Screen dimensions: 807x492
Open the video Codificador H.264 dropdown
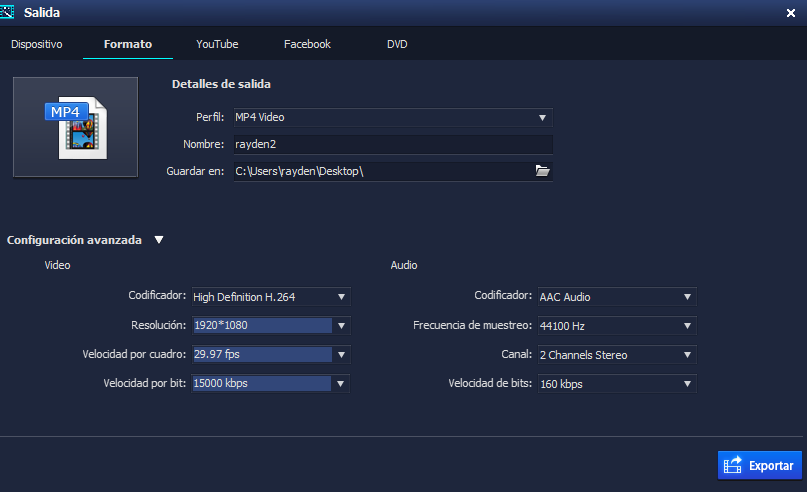(270, 297)
